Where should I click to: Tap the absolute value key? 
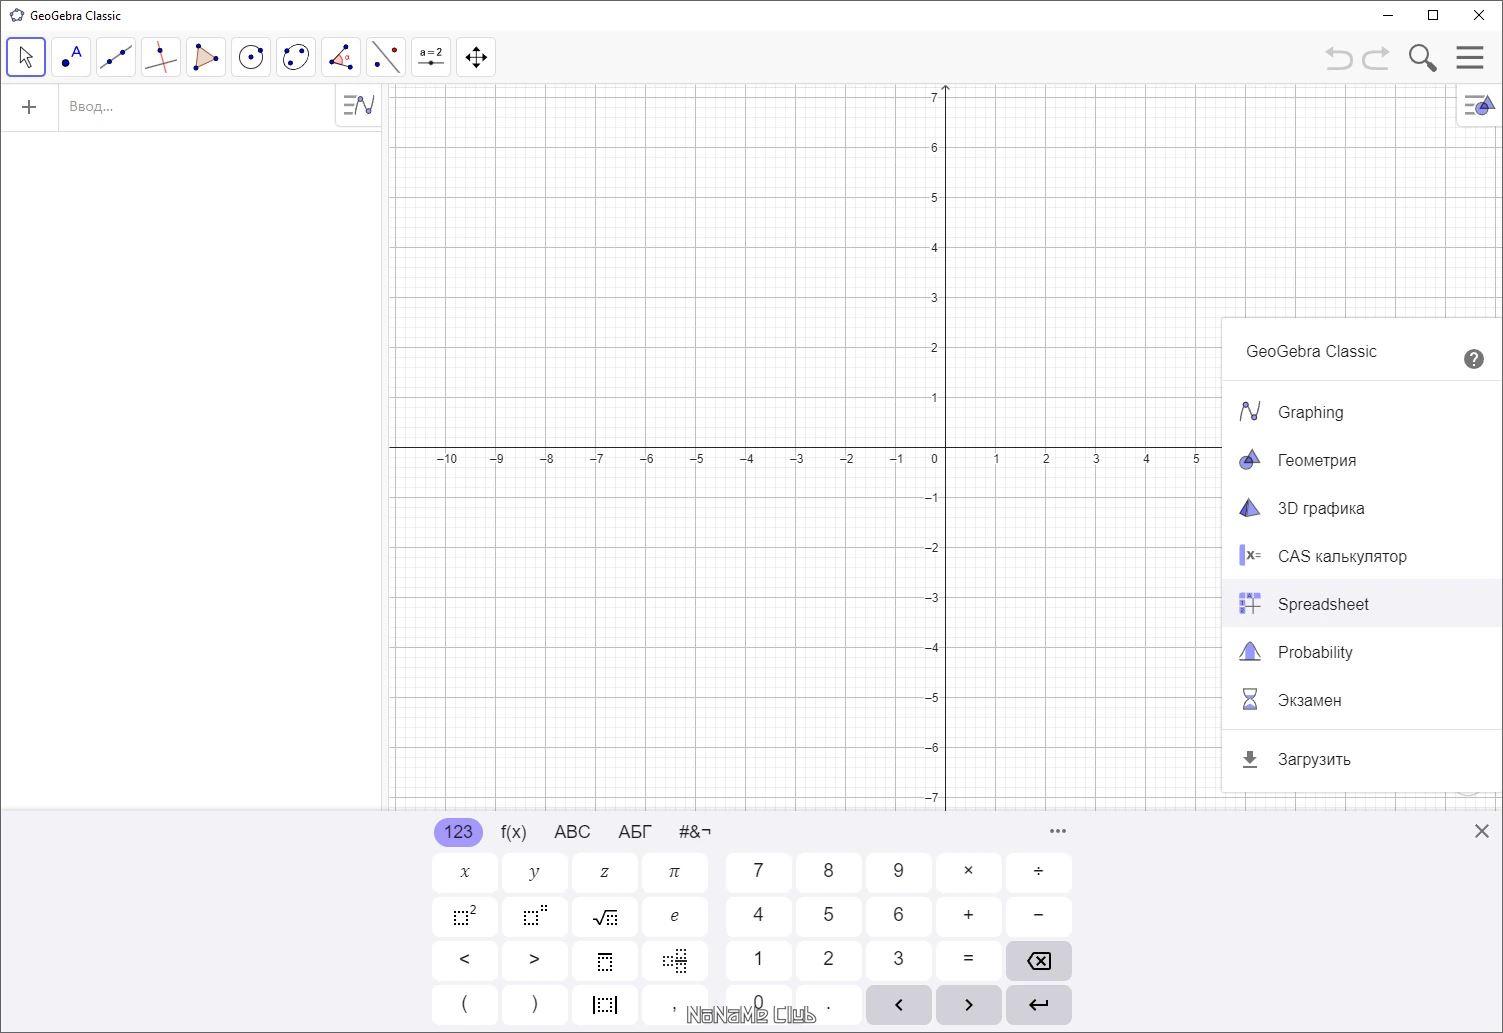pos(605,1004)
